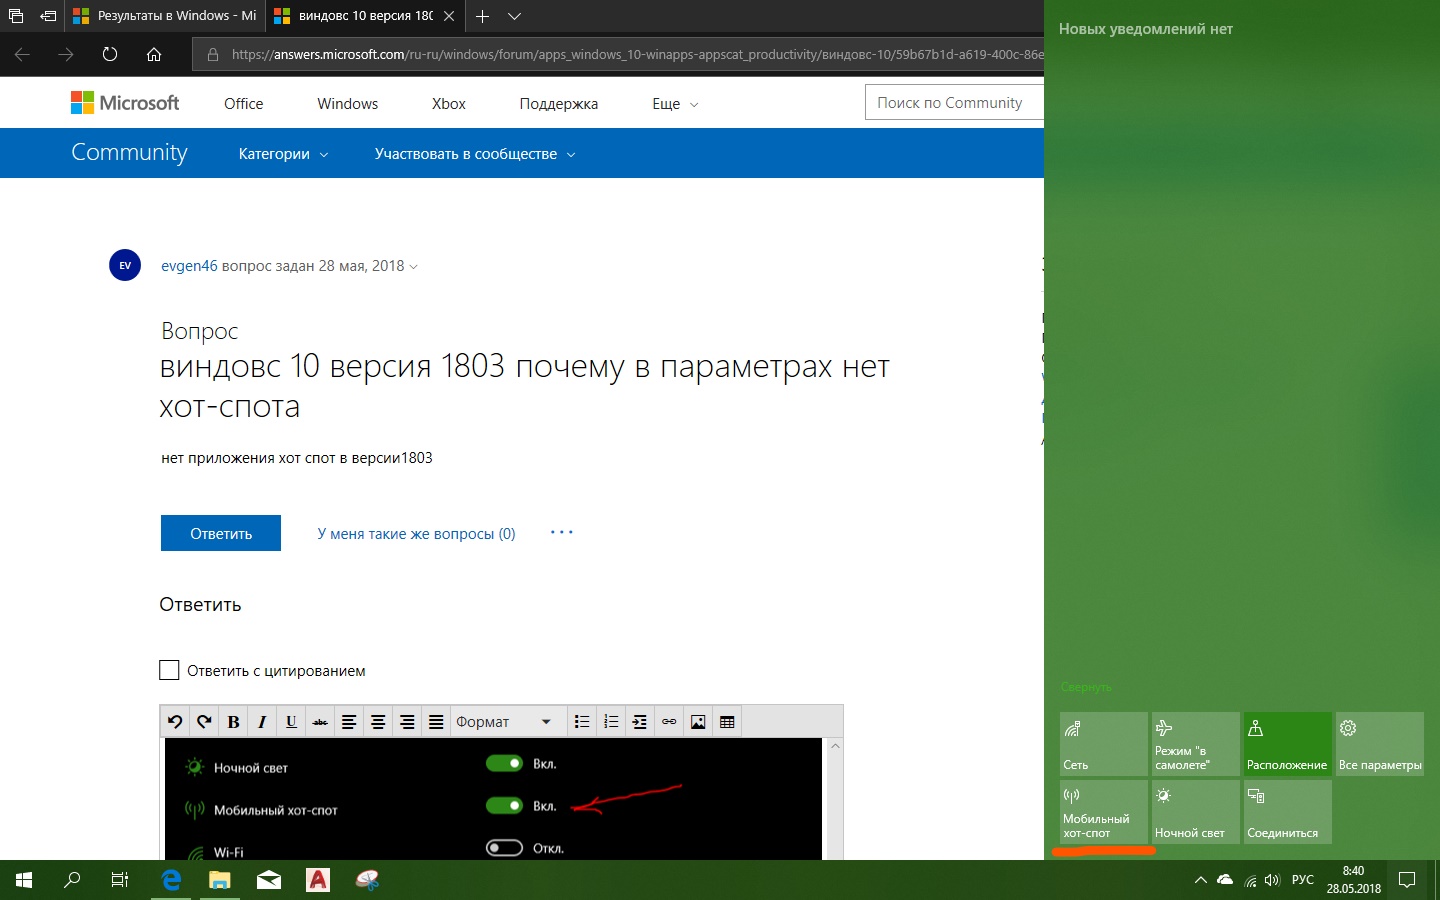Viewport: 1440px width, 900px height.
Task: Expand the 'Еще' menu in header
Action: [675, 104]
